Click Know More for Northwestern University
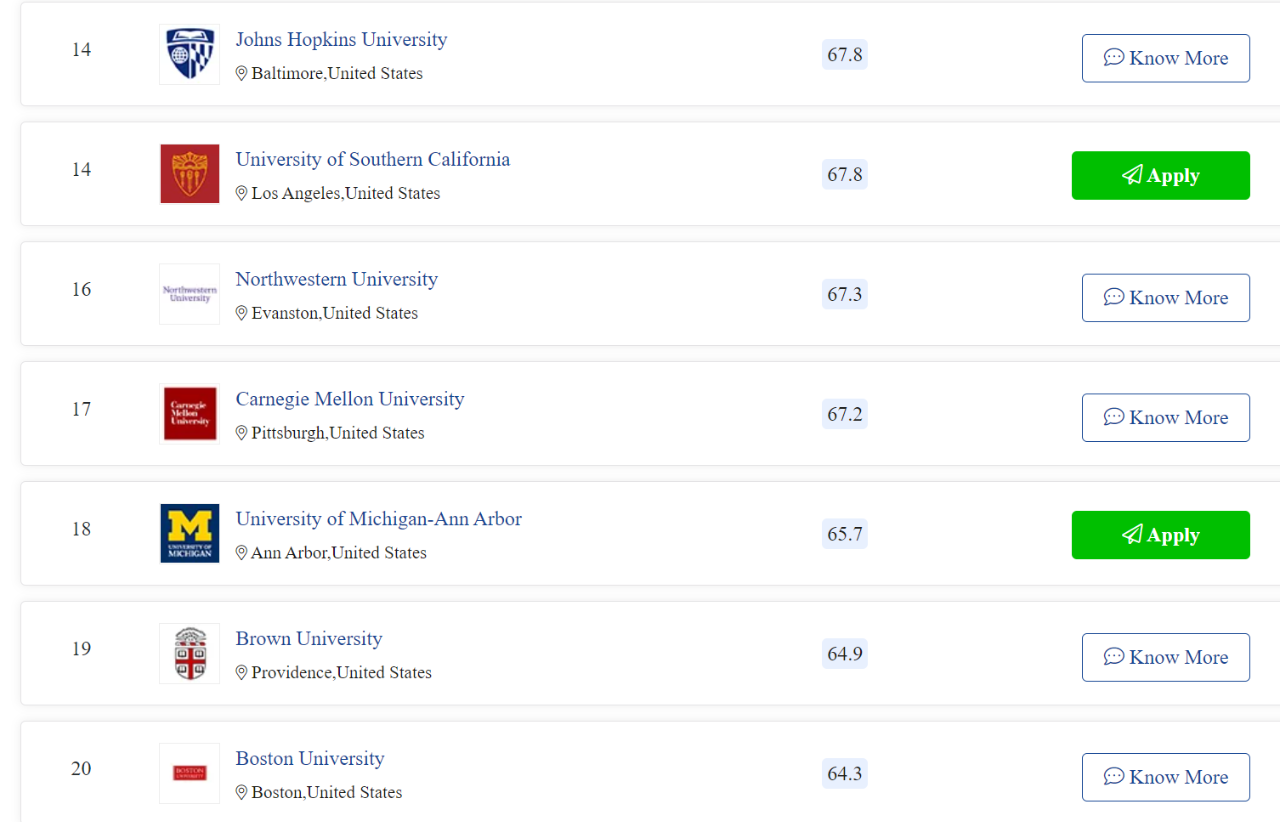Screen dimensions: 1280x822 click(x=1166, y=298)
